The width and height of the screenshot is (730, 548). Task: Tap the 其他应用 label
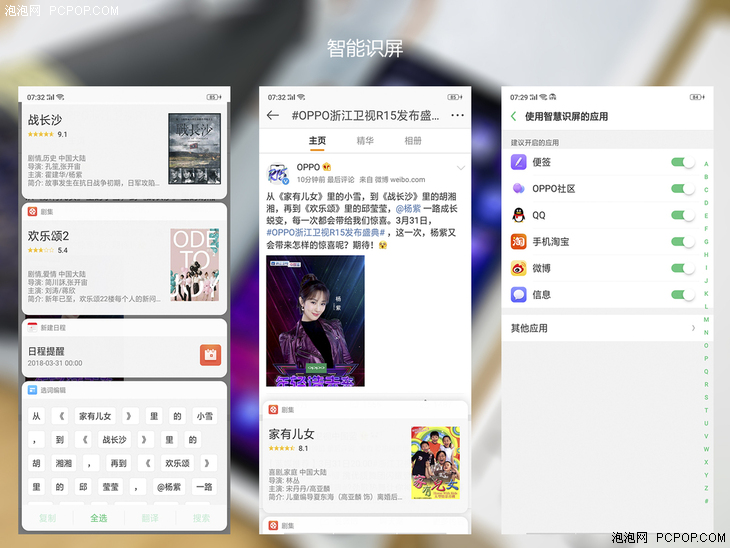point(529,328)
